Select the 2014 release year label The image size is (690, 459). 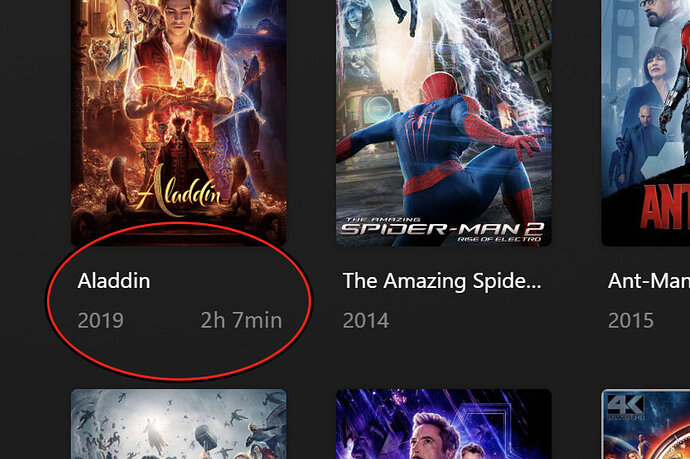(366, 320)
